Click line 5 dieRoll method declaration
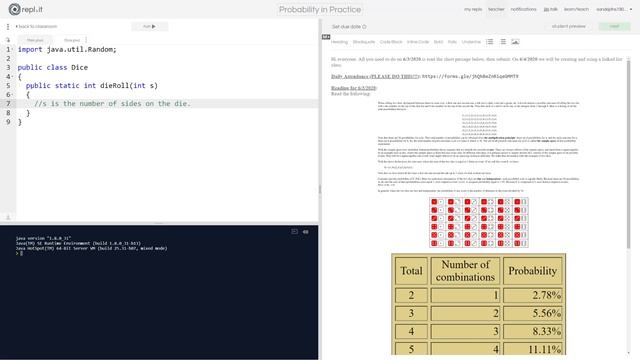 tap(91, 86)
